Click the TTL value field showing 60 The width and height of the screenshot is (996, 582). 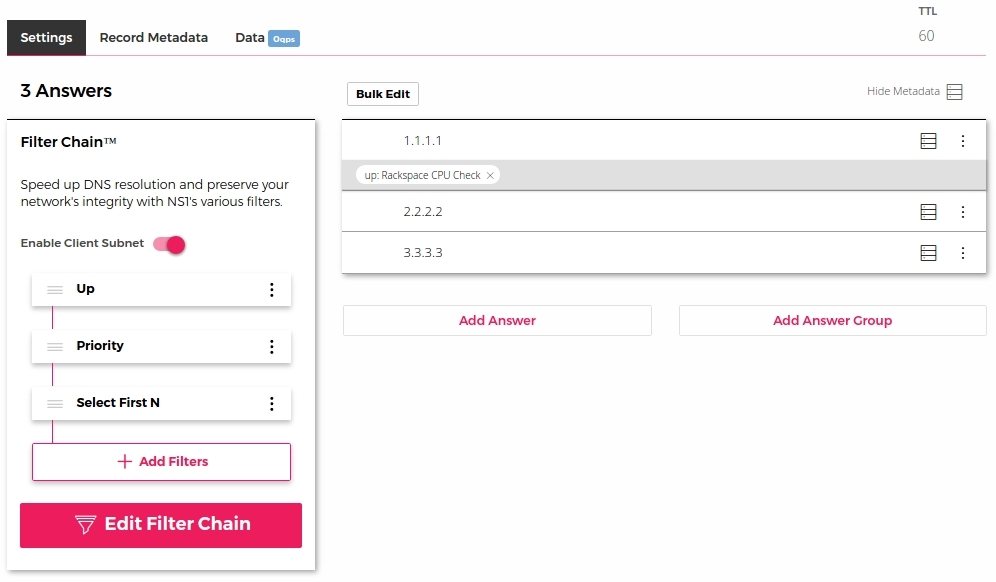(926, 35)
